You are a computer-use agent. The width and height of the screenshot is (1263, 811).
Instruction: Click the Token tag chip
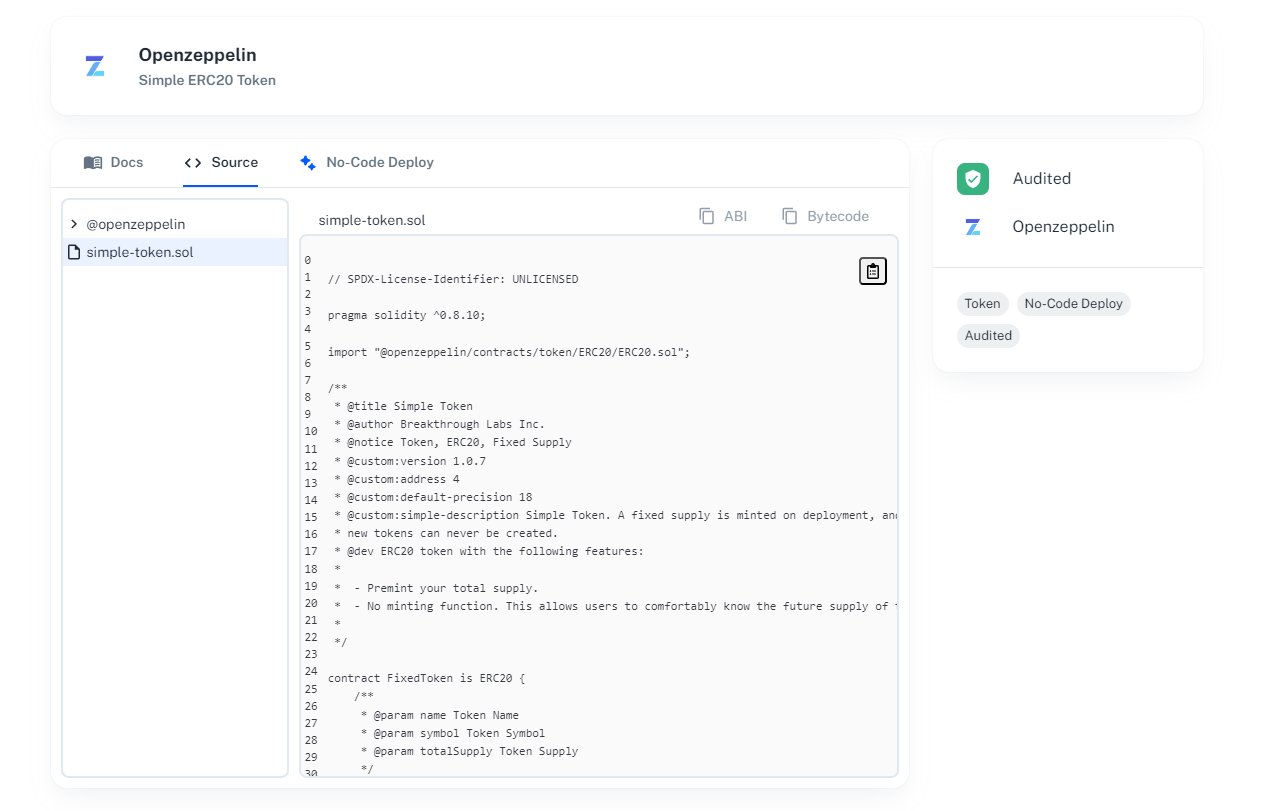point(983,304)
